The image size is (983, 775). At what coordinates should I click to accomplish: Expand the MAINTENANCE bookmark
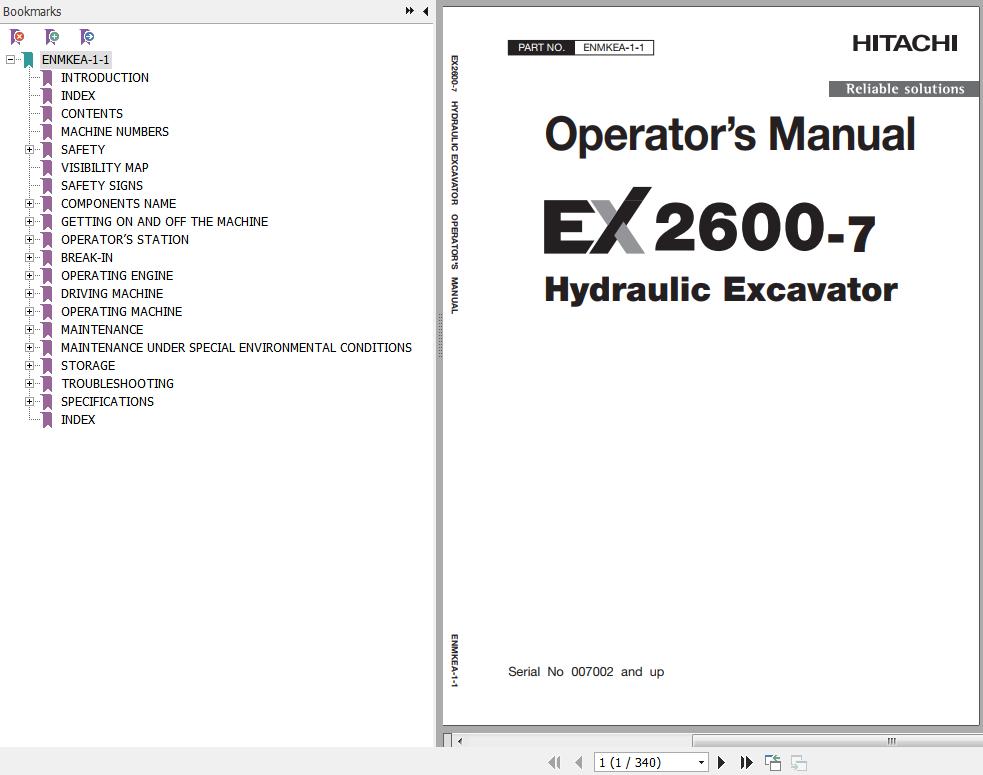(x=29, y=330)
